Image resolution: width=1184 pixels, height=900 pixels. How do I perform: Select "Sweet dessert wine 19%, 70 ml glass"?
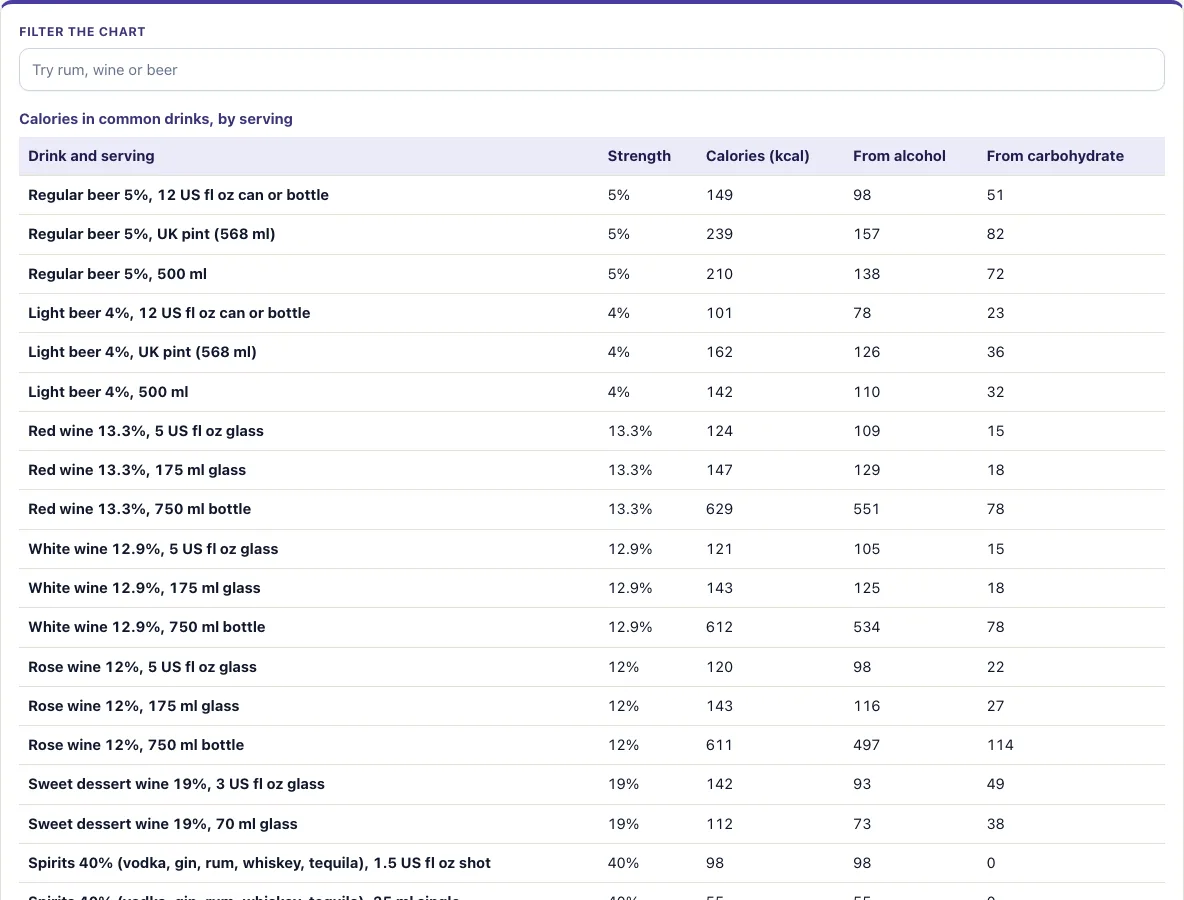[x=162, y=824]
